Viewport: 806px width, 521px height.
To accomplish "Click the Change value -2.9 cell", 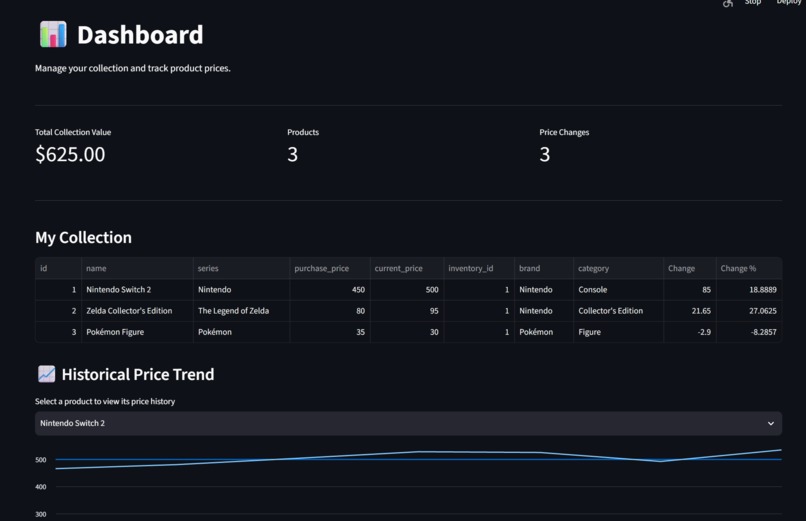I will pos(689,332).
